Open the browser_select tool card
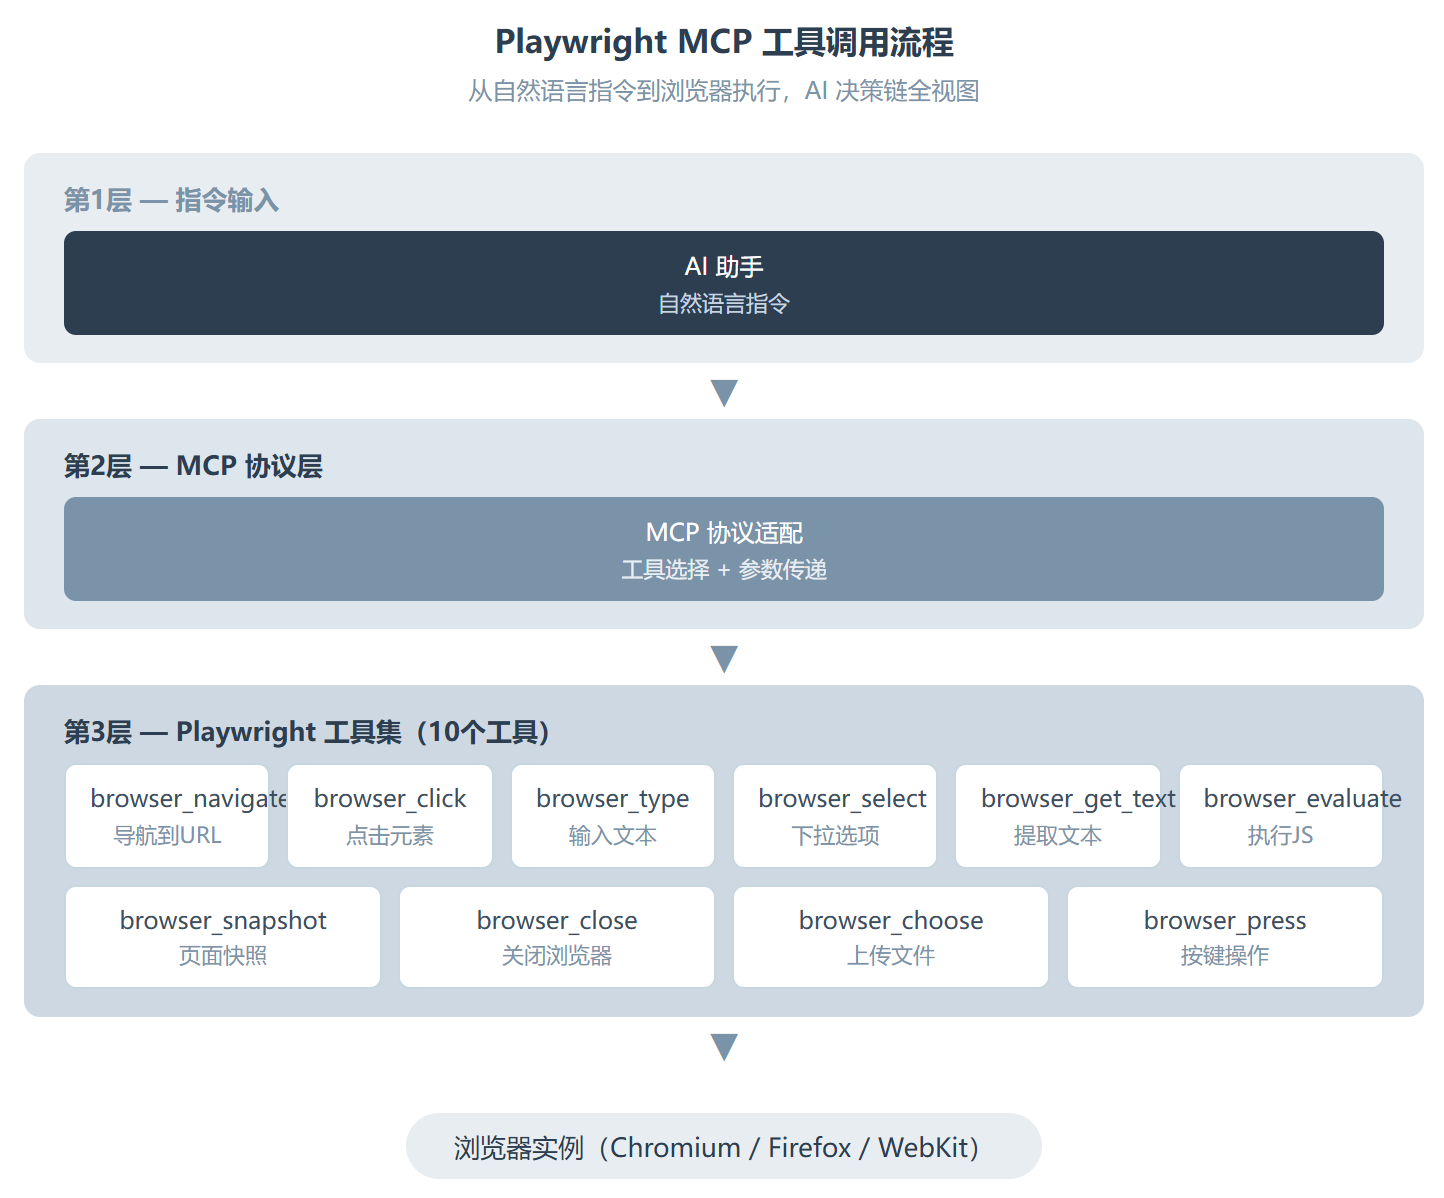This screenshot has height=1198, width=1444. coord(835,816)
